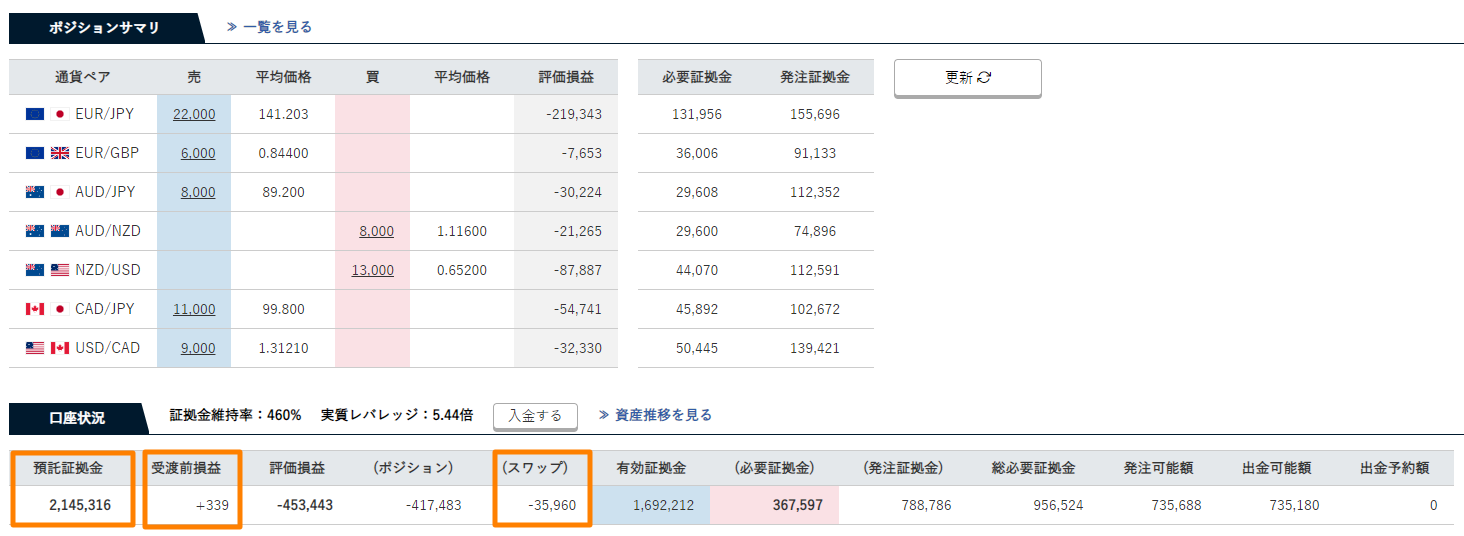
Task: Click the 有効証拠金 header label
Action: (652, 467)
